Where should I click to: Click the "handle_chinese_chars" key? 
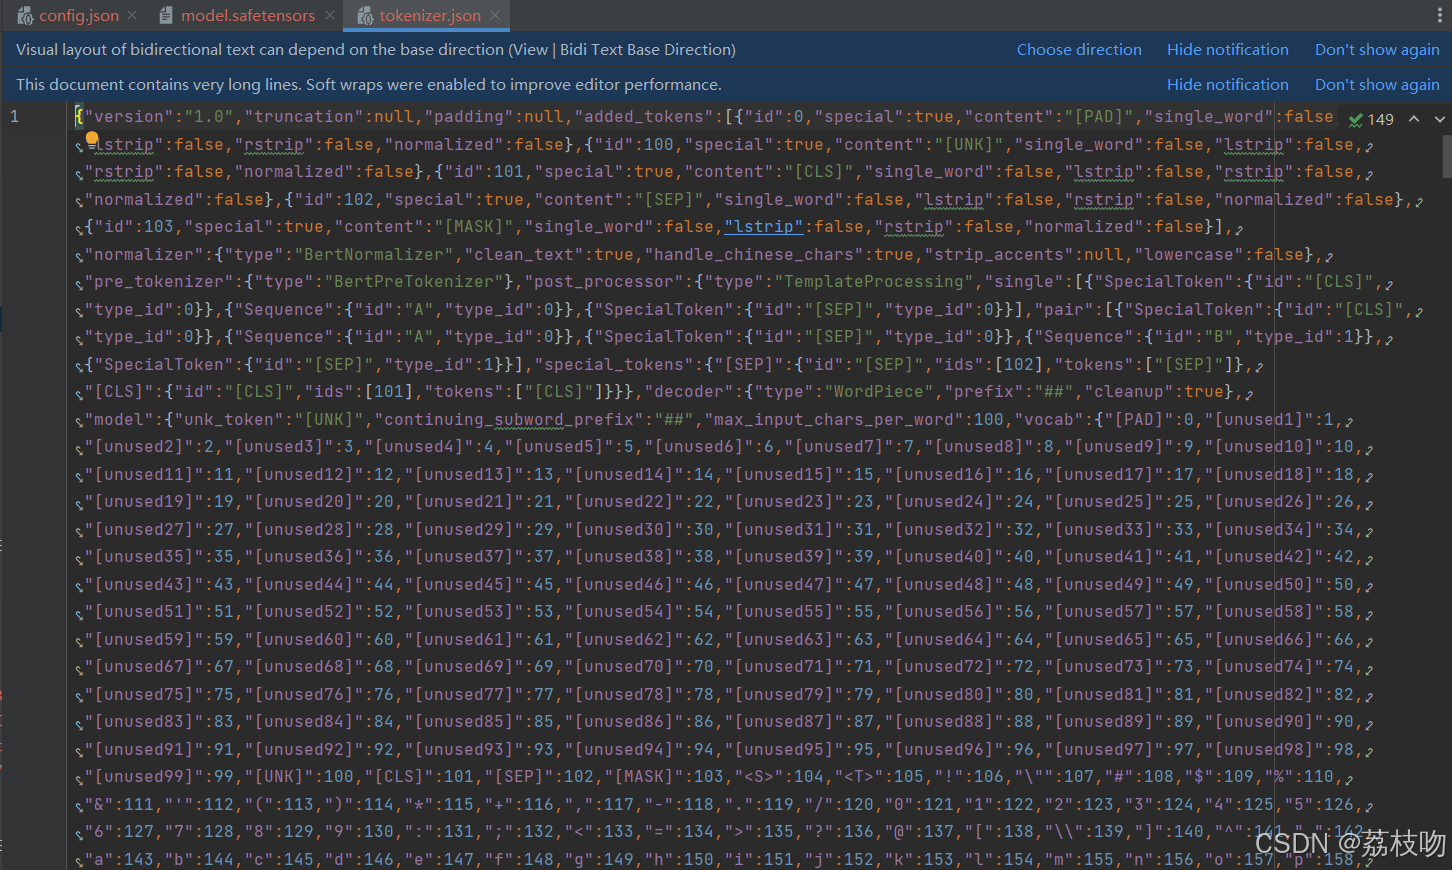(754, 255)
